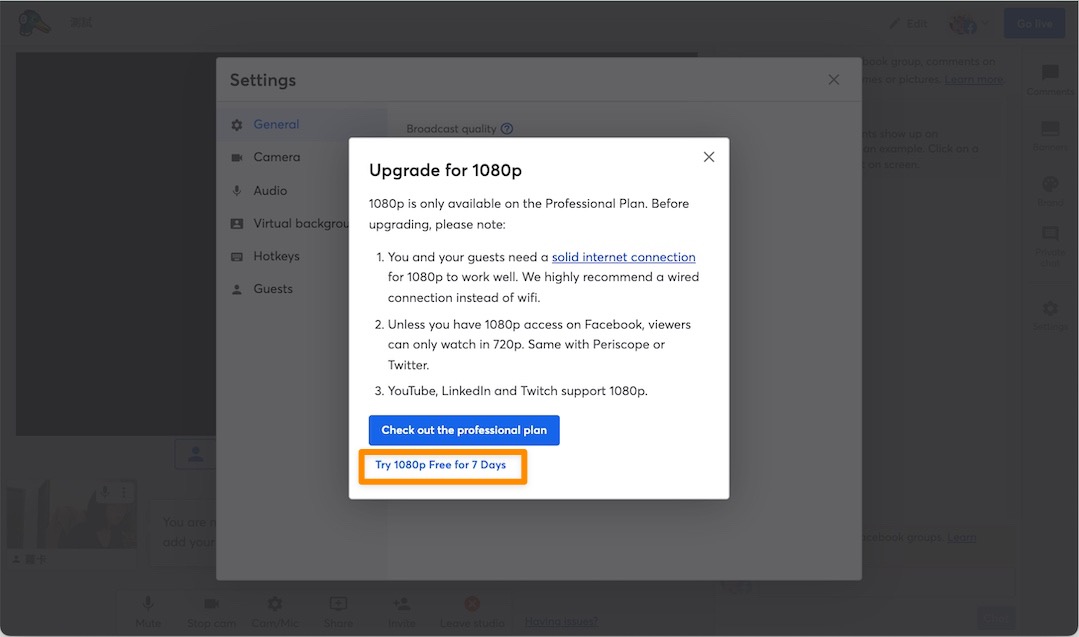The height and width of the screenshot is (637, 1079).
Task: Open the Comments sidebar icon
Action: coord(1050,72)
